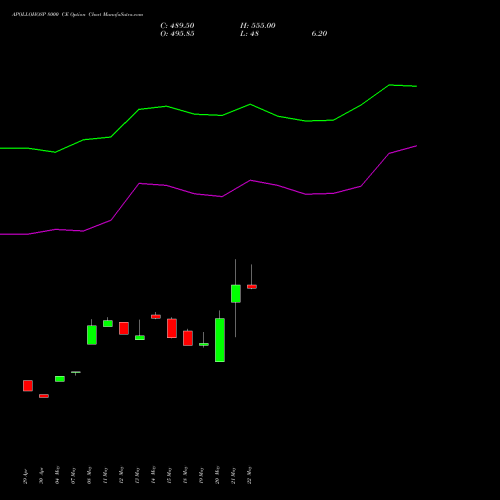This screenshot has width=500, height=500.
Task: Click the red candle for 12 May
Action: coord(124,328)
